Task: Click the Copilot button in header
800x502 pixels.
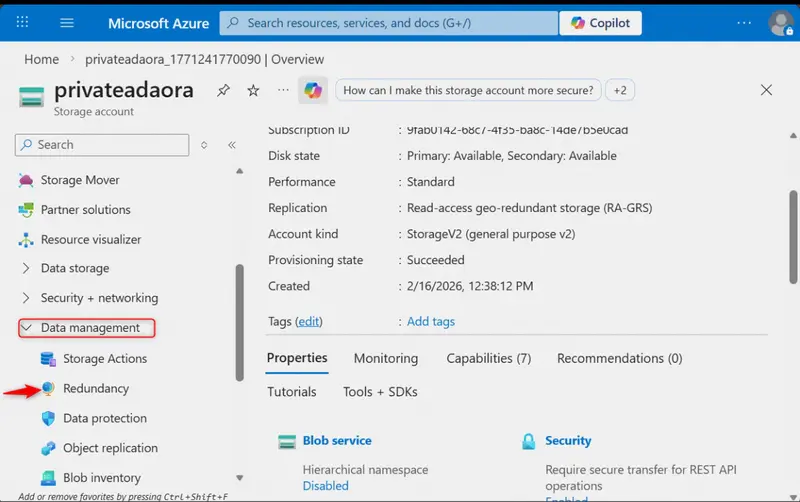Action: coord(601,23)
